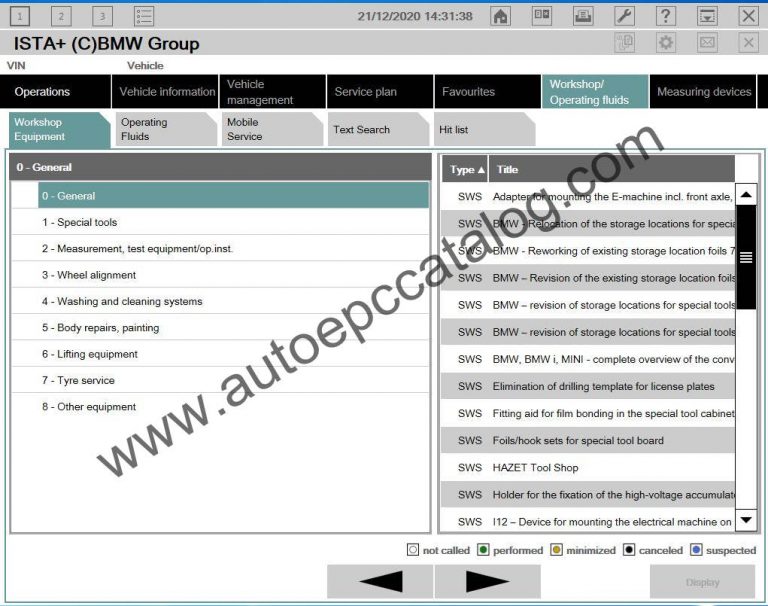The height and width of the screenshot is (606, 768).
Task: Open the operations list icon
Action: click(x=144, y=16)
